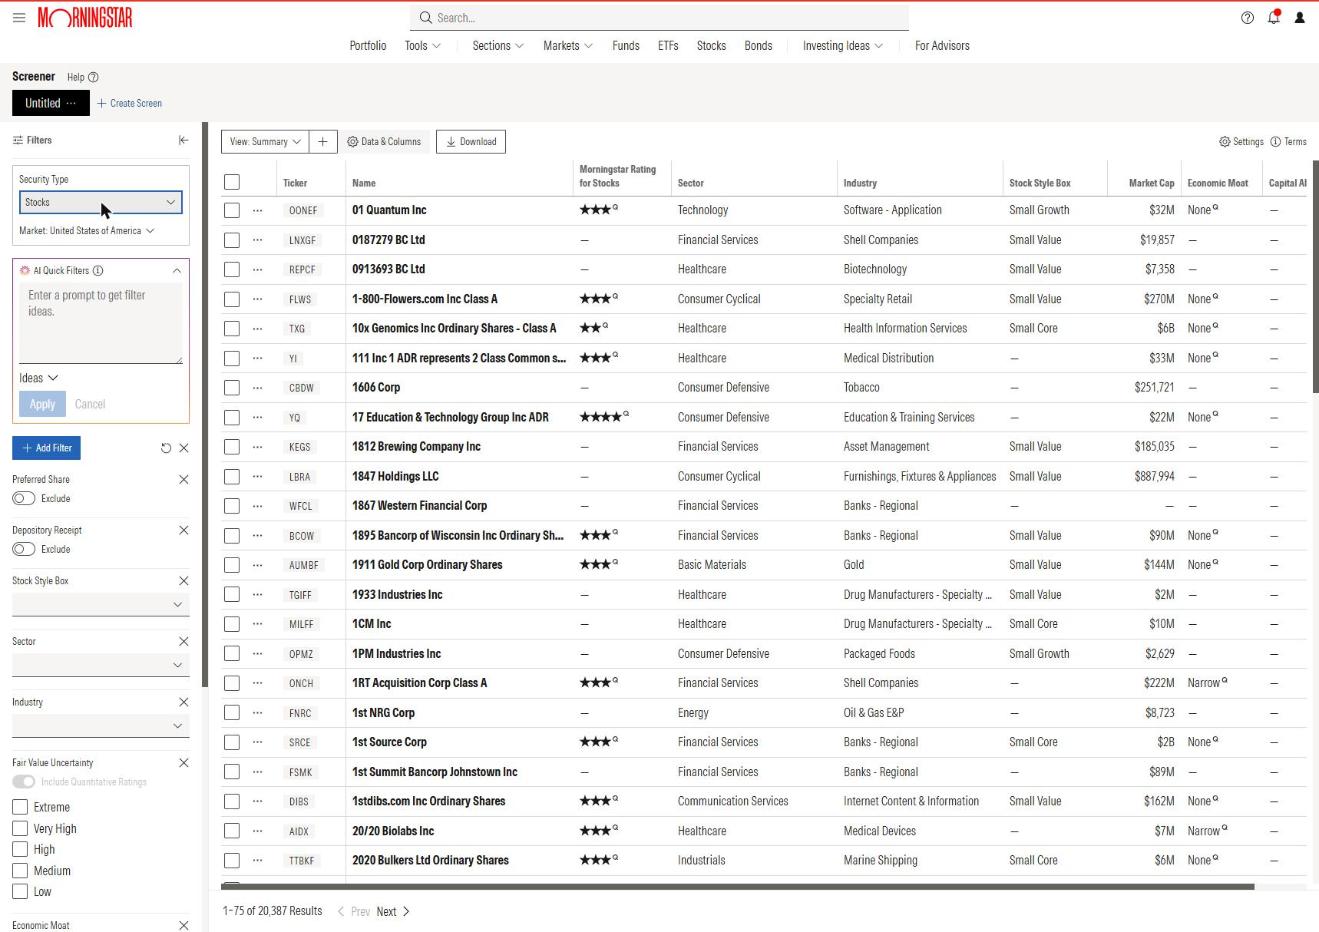Click the horizontal table scrollbar
Screen dimensions: 1319x932
click(x=738, y=886)
